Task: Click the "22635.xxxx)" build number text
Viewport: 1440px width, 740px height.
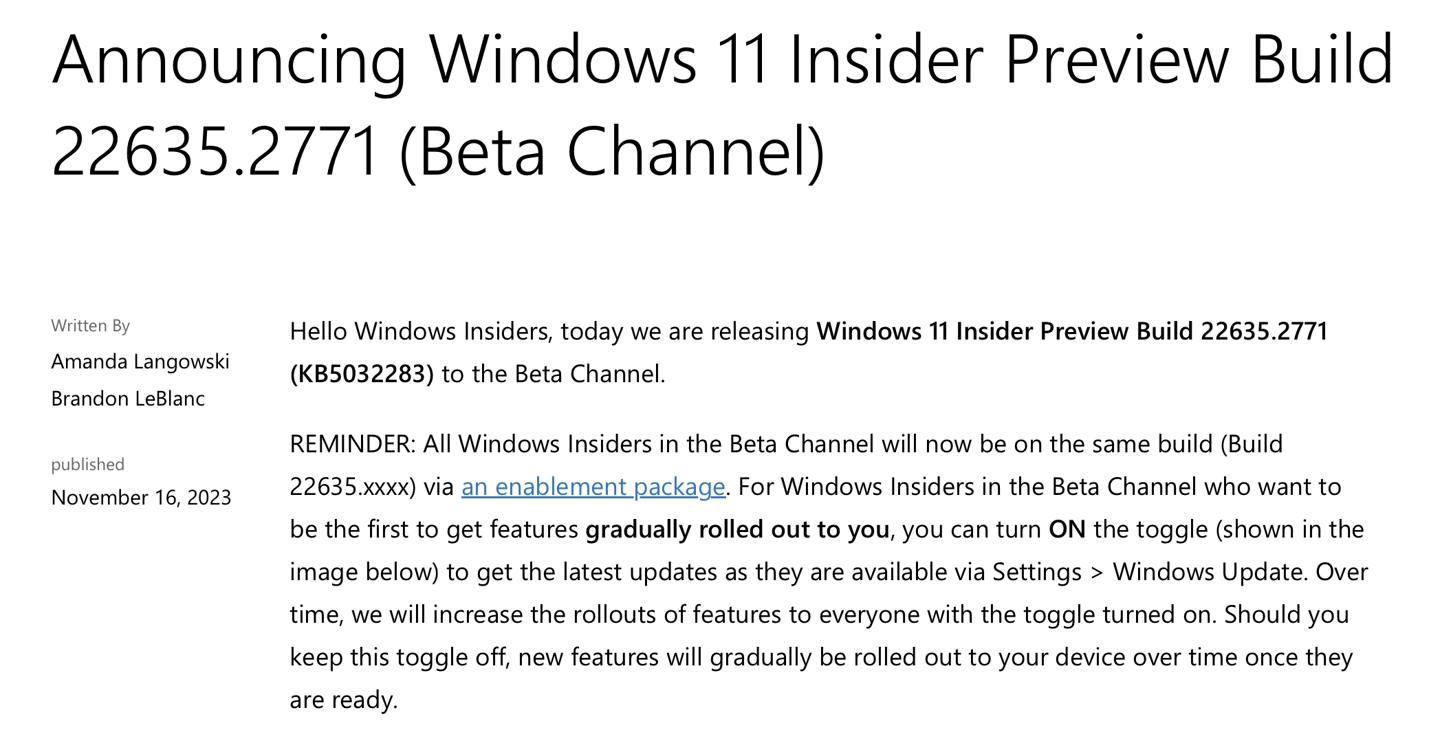Action: (353, 487)
